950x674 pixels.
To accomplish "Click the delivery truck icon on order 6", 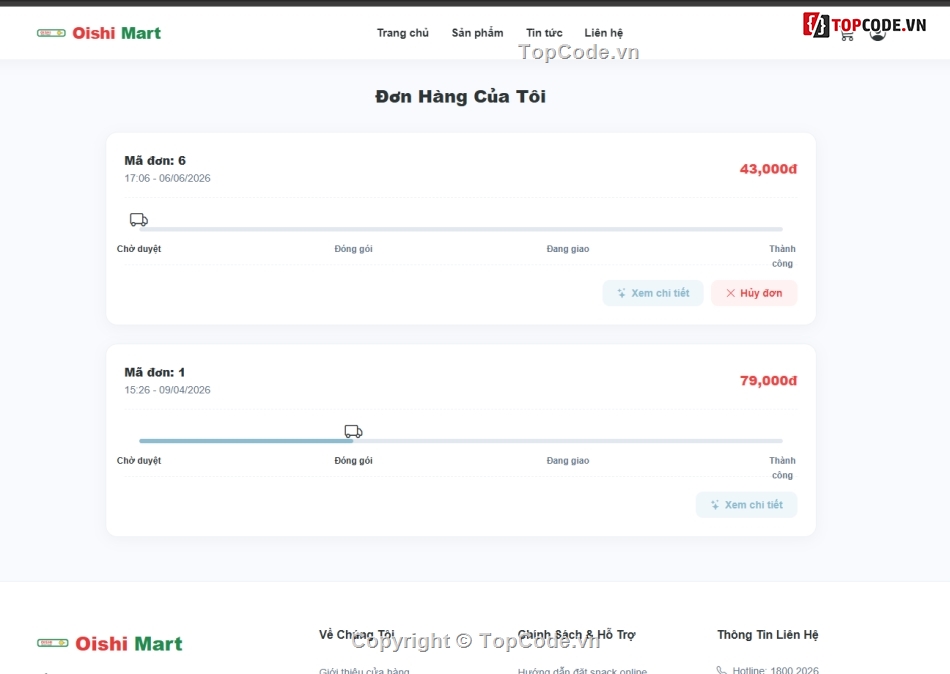I will (x=139, y=219).
